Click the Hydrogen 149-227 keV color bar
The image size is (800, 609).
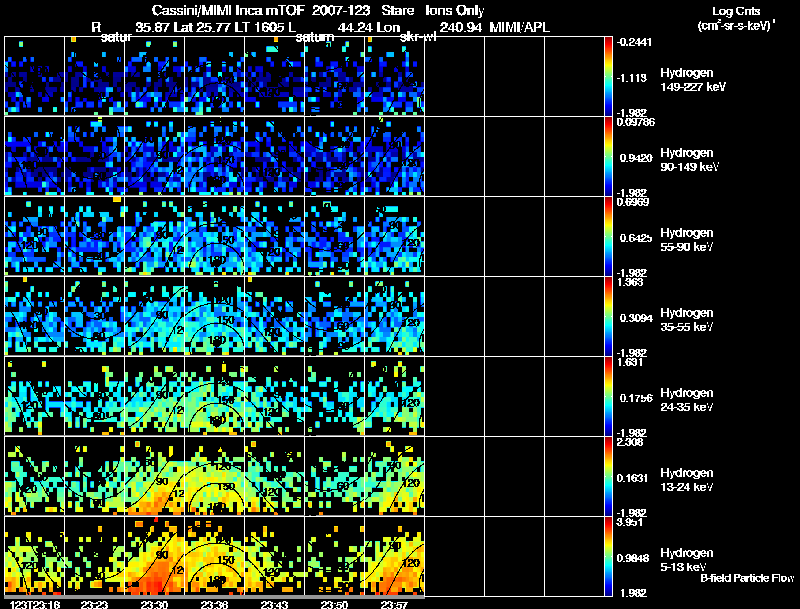(608, 77)
